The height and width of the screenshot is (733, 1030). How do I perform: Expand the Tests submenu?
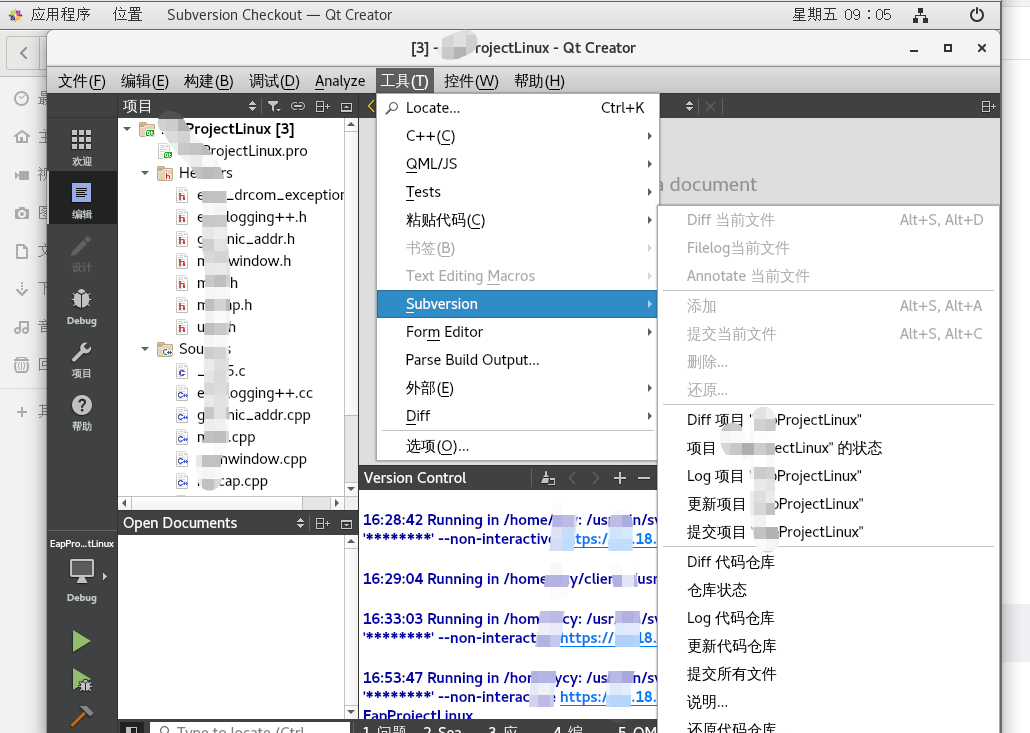(517, 192)
